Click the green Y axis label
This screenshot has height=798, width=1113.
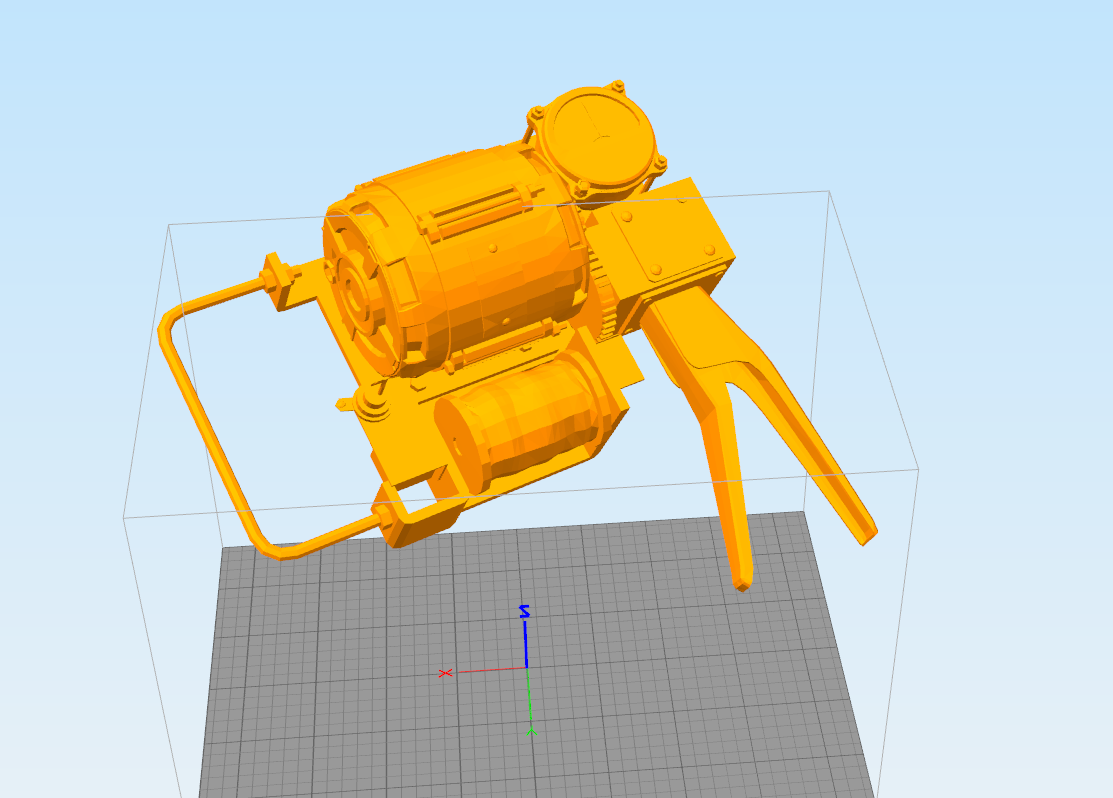(x=532, y=731)
